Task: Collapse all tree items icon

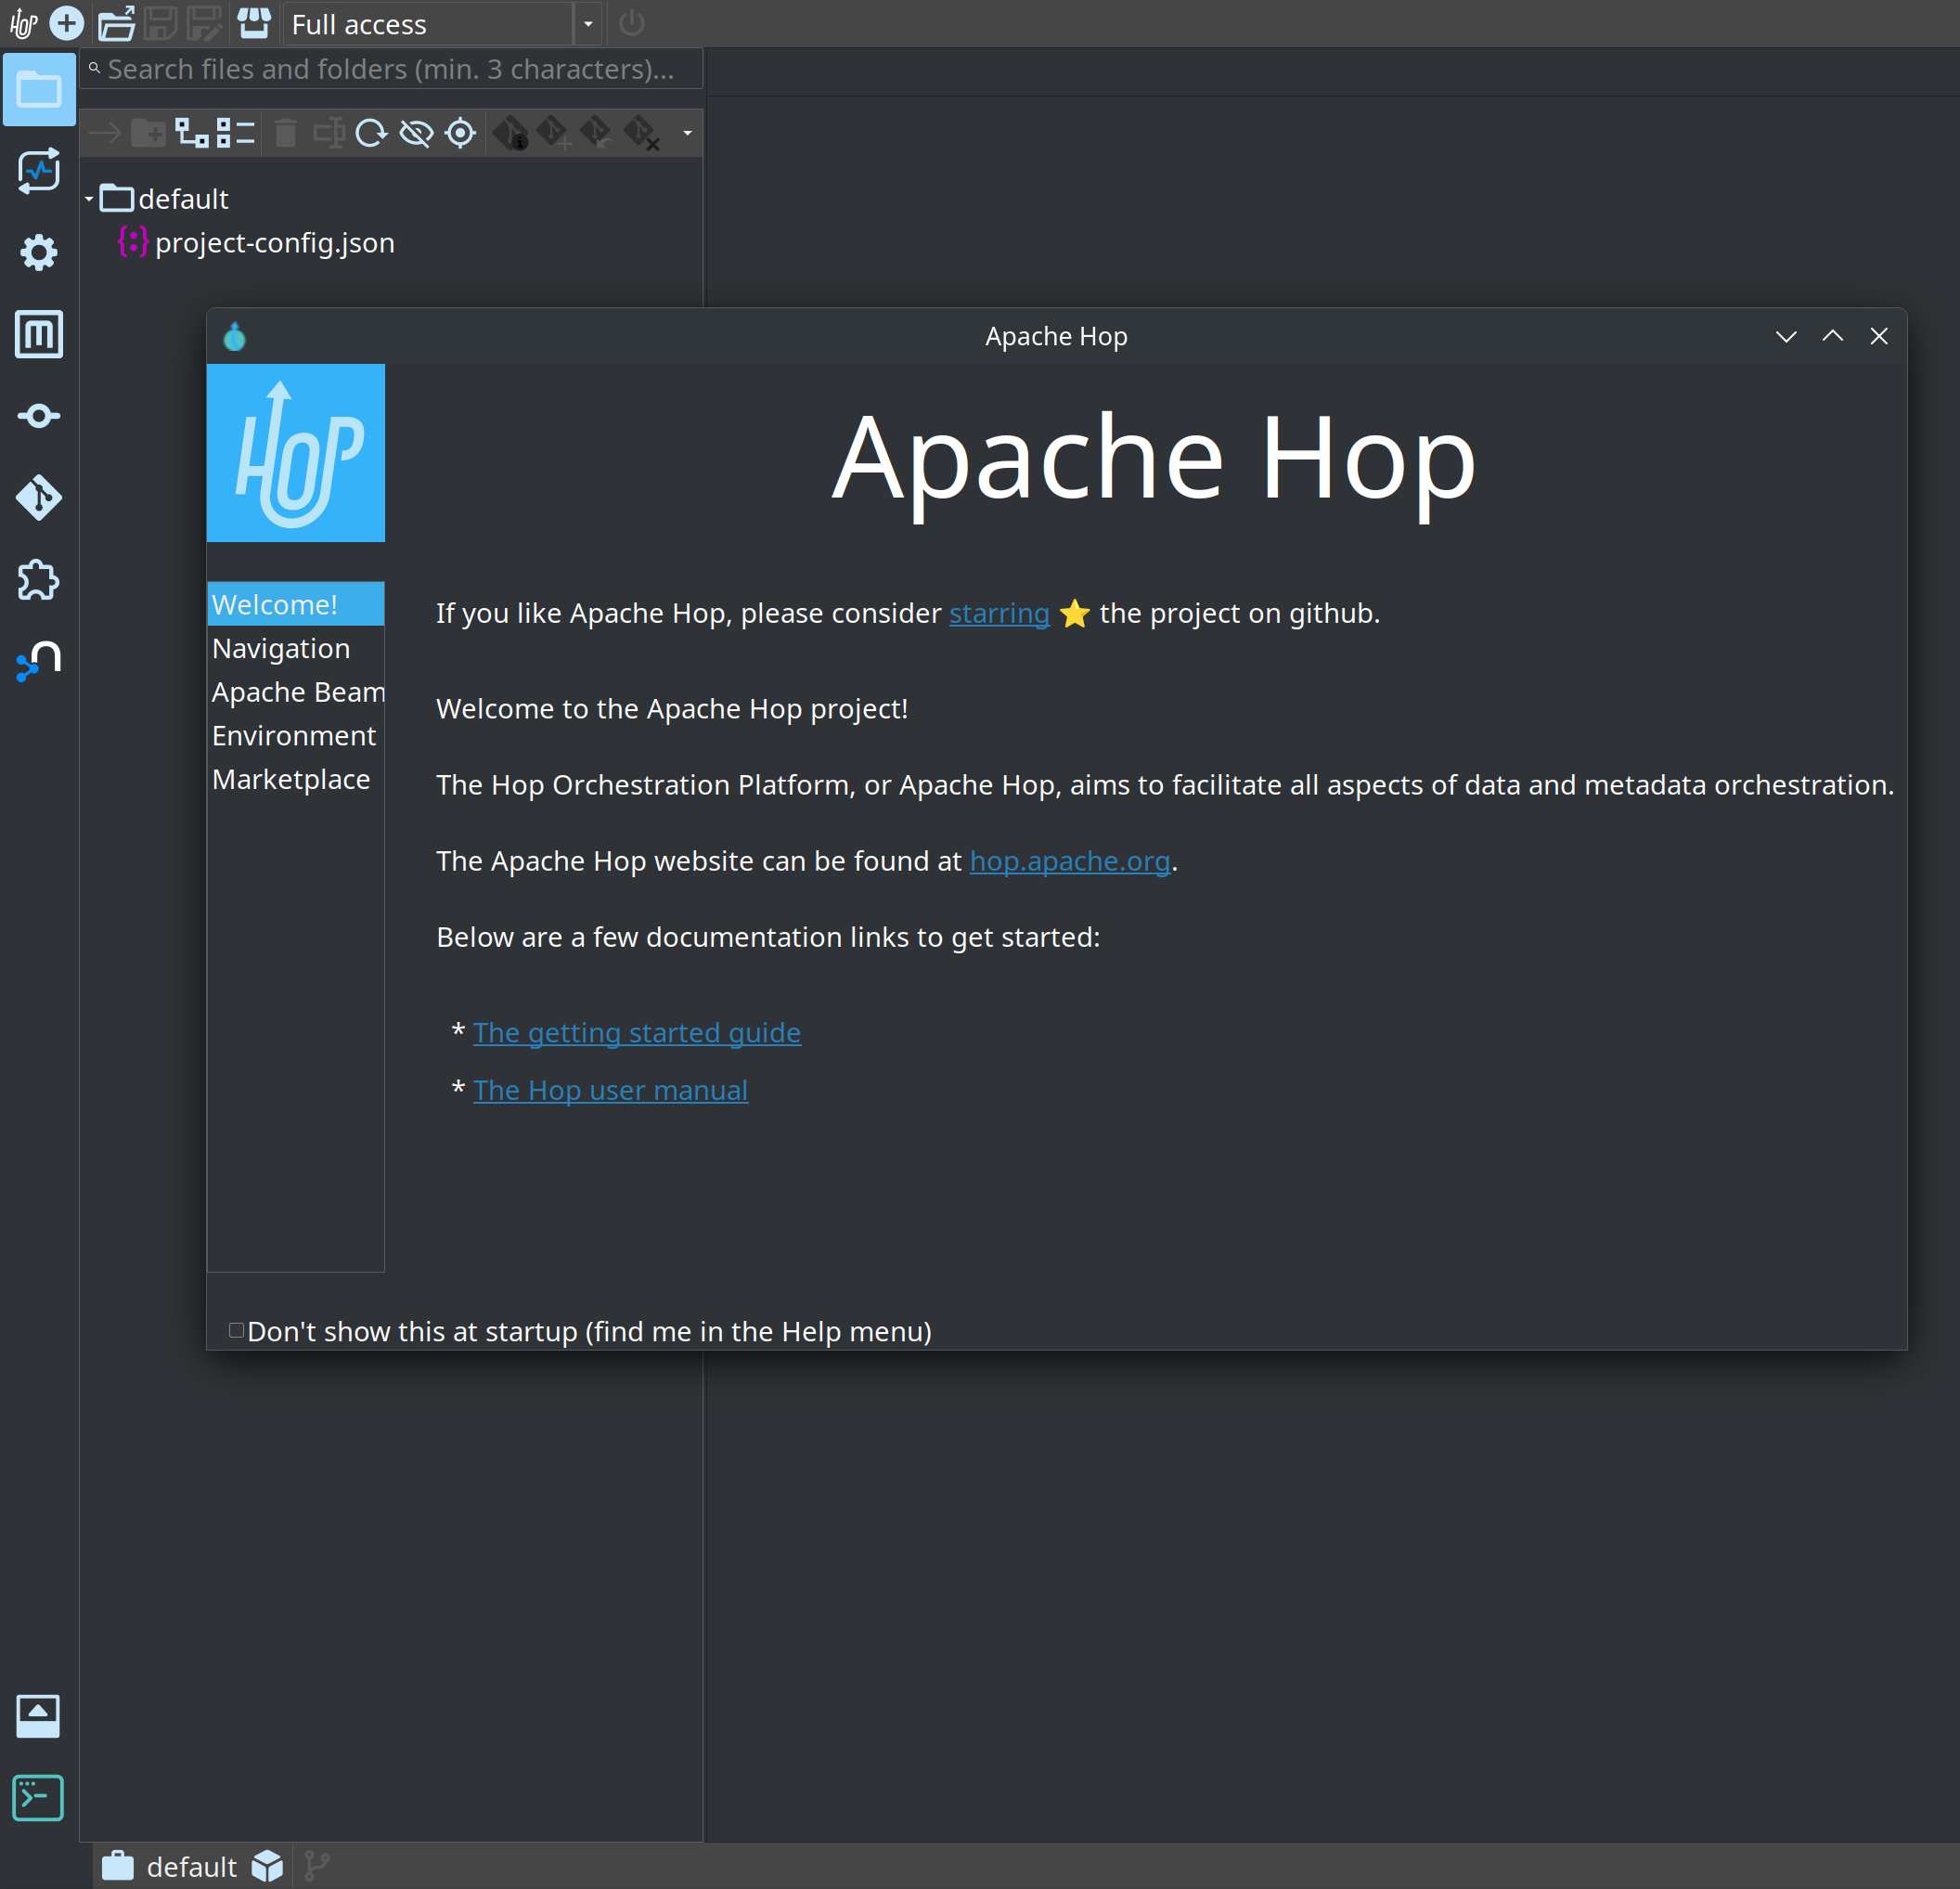Action: pyautogui.click(x=236, y=133)
